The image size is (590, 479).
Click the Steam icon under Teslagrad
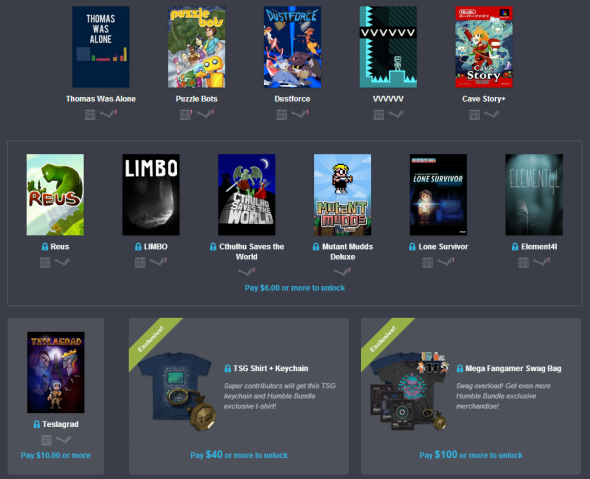[64, 439]
